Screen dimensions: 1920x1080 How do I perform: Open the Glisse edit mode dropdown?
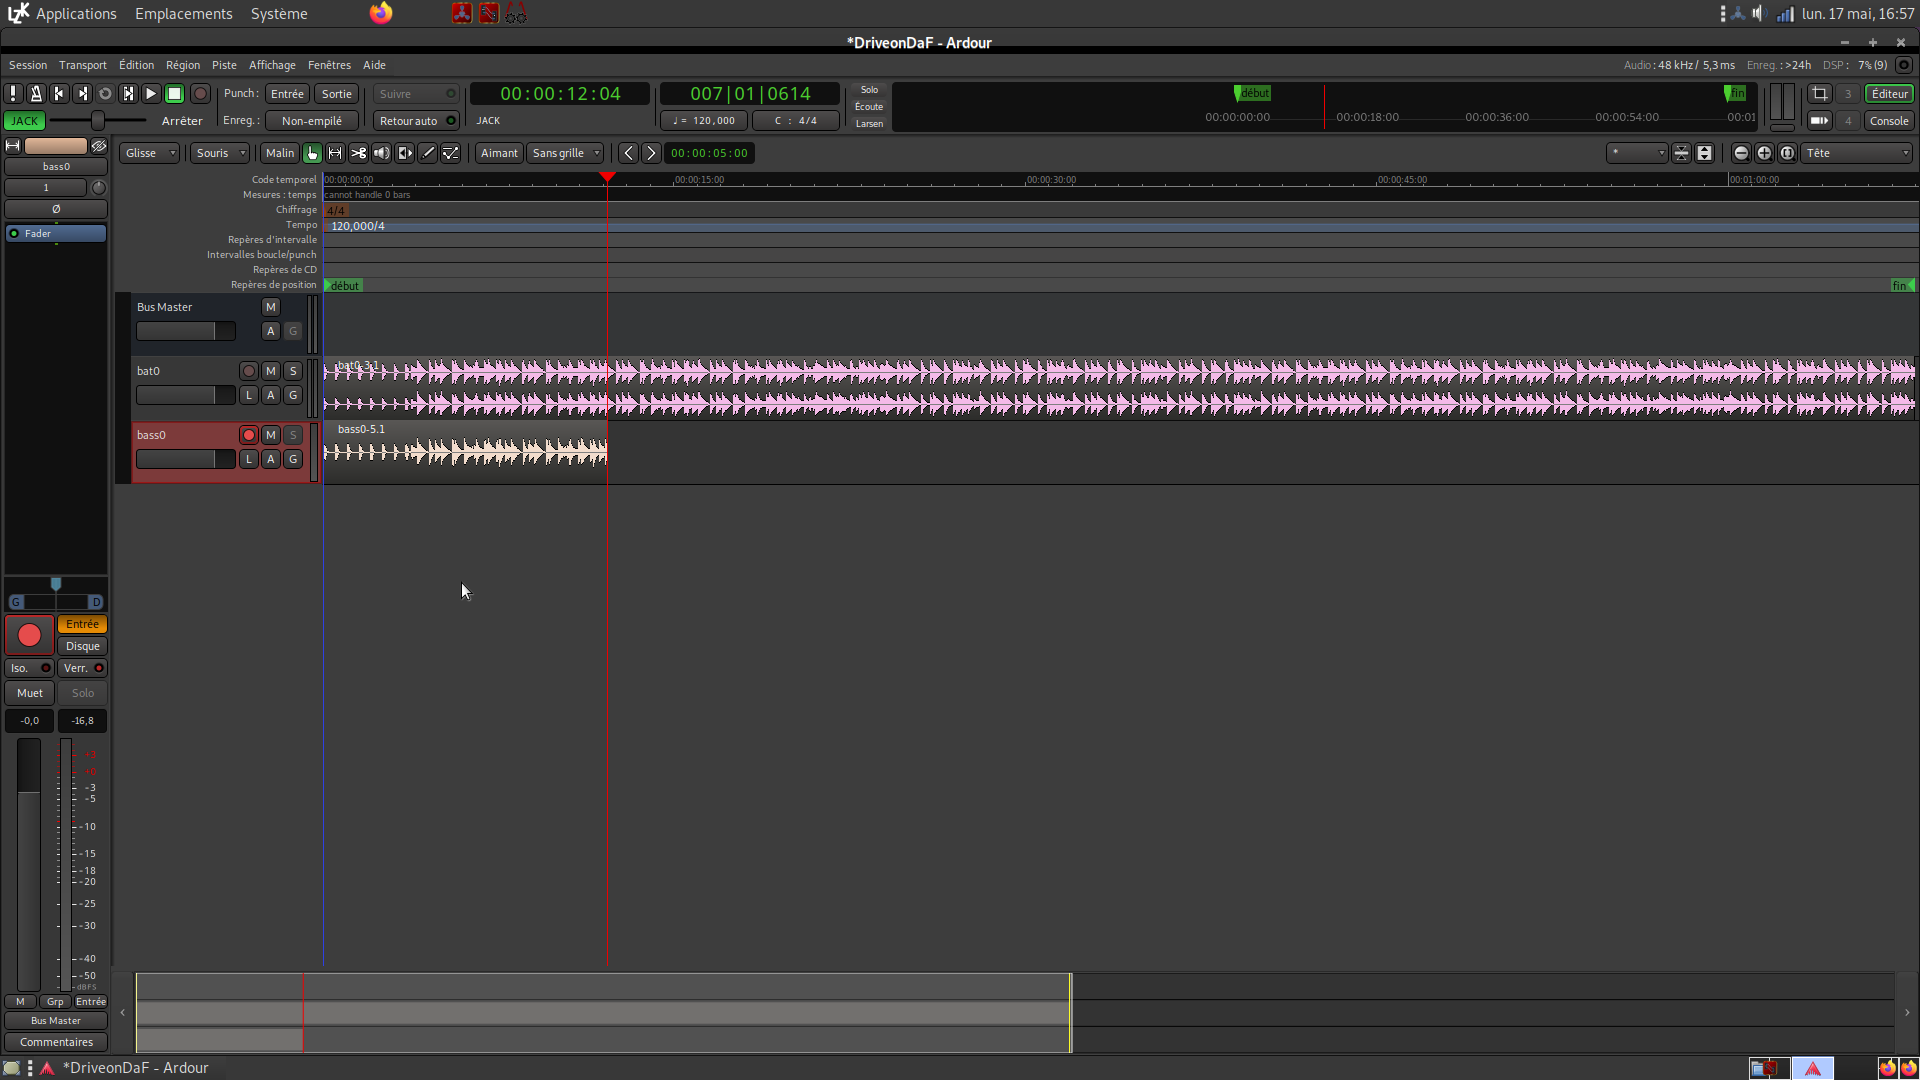(x=149, y=153)
